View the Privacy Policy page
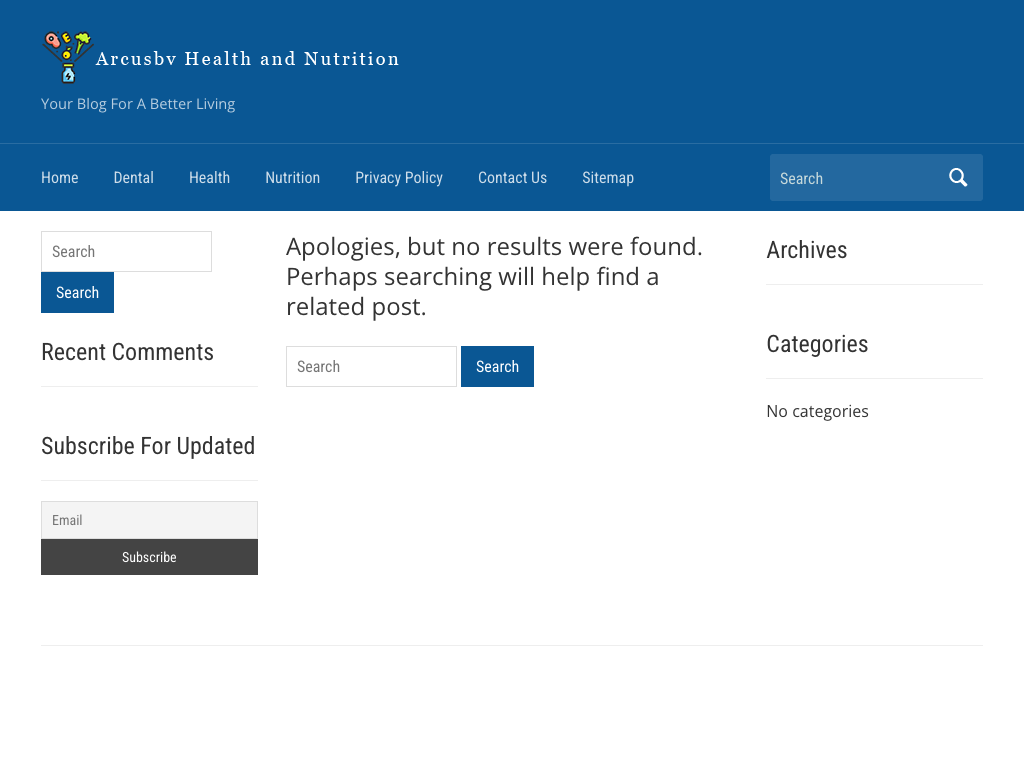 pyautogui.click(x=398, y=178)
